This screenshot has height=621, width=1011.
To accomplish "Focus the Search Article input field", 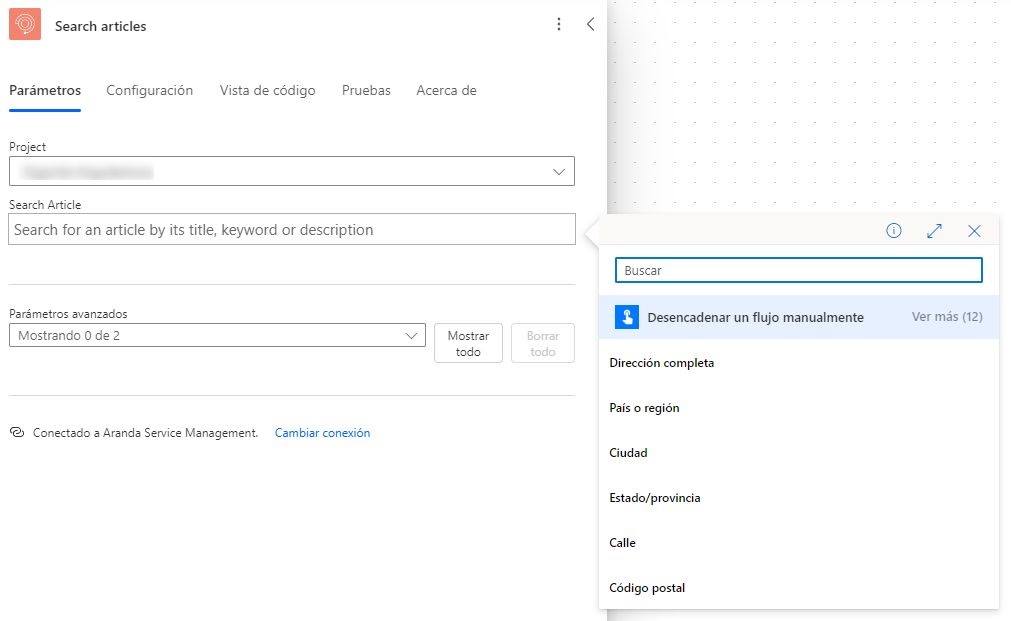I will 292,230.
